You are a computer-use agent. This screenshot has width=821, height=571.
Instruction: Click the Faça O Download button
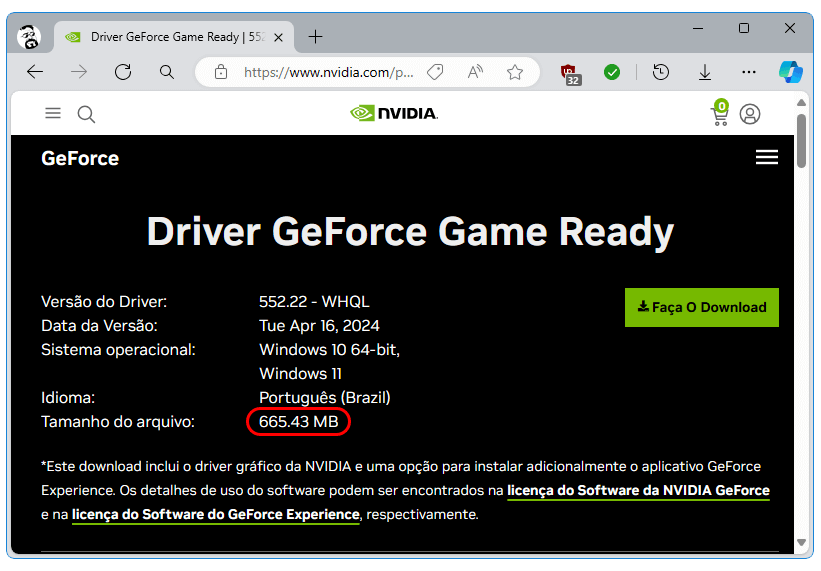coord(702,307)
